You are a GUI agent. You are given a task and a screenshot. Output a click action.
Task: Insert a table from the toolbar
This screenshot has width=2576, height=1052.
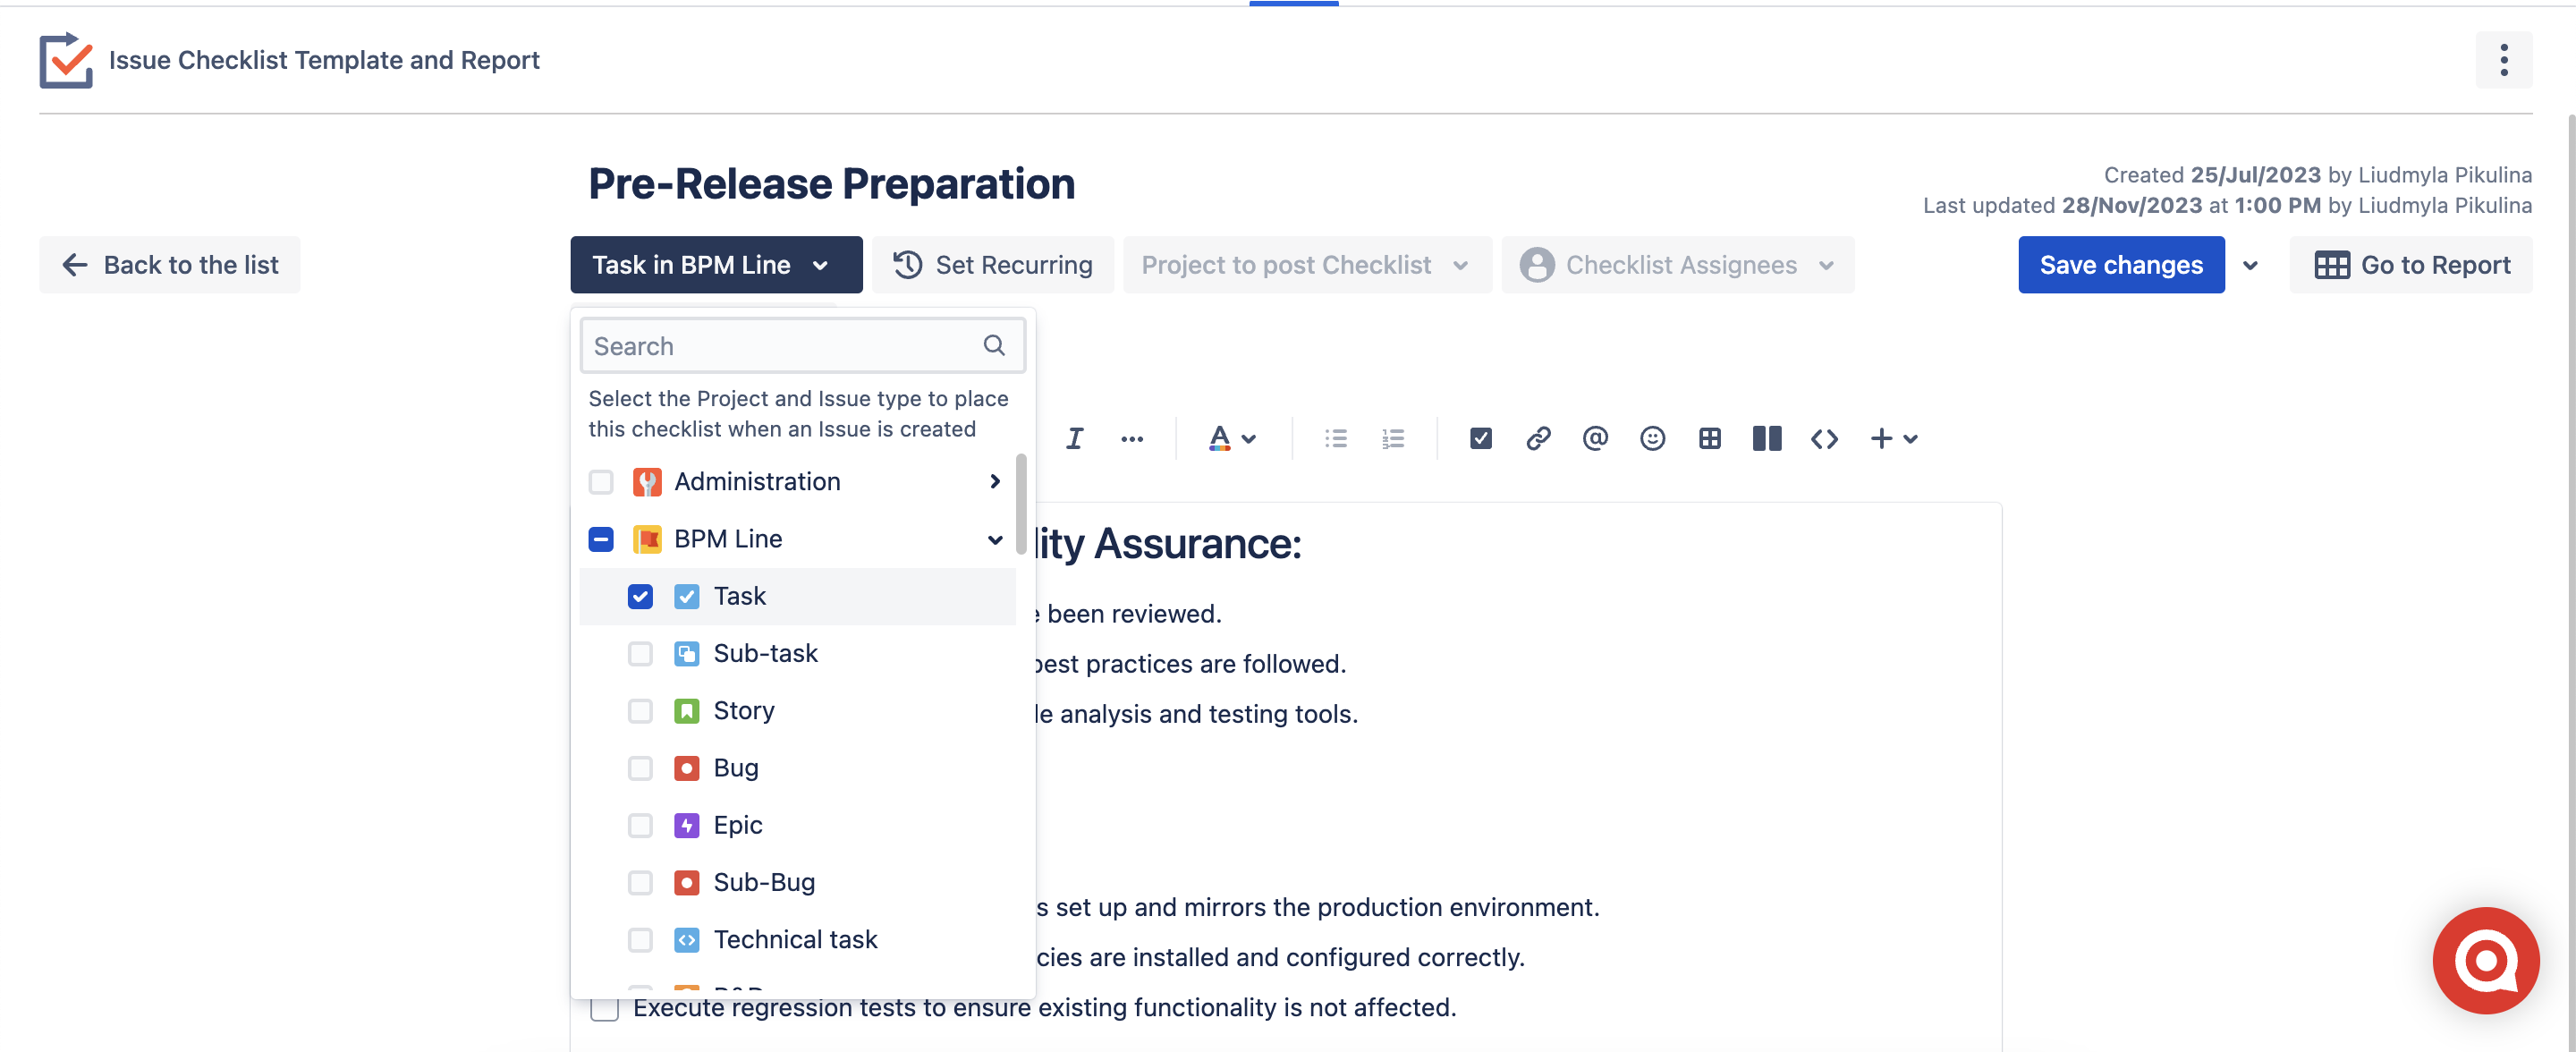(1709, 438)
